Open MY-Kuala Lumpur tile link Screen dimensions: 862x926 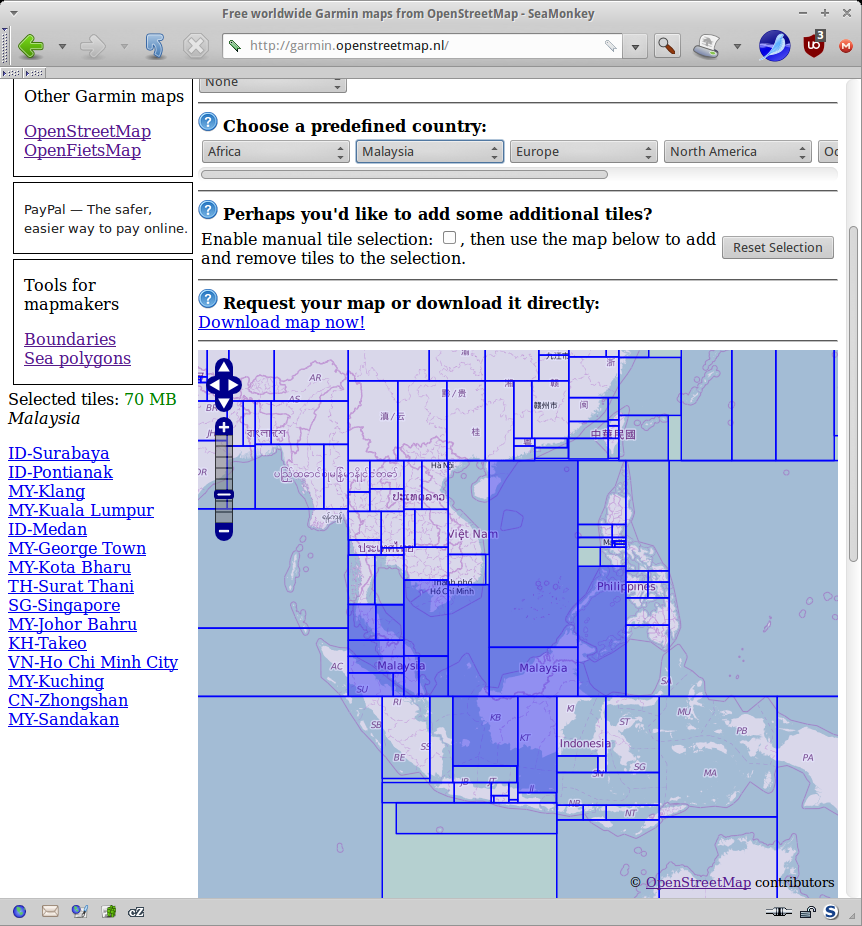pos(81,510)
